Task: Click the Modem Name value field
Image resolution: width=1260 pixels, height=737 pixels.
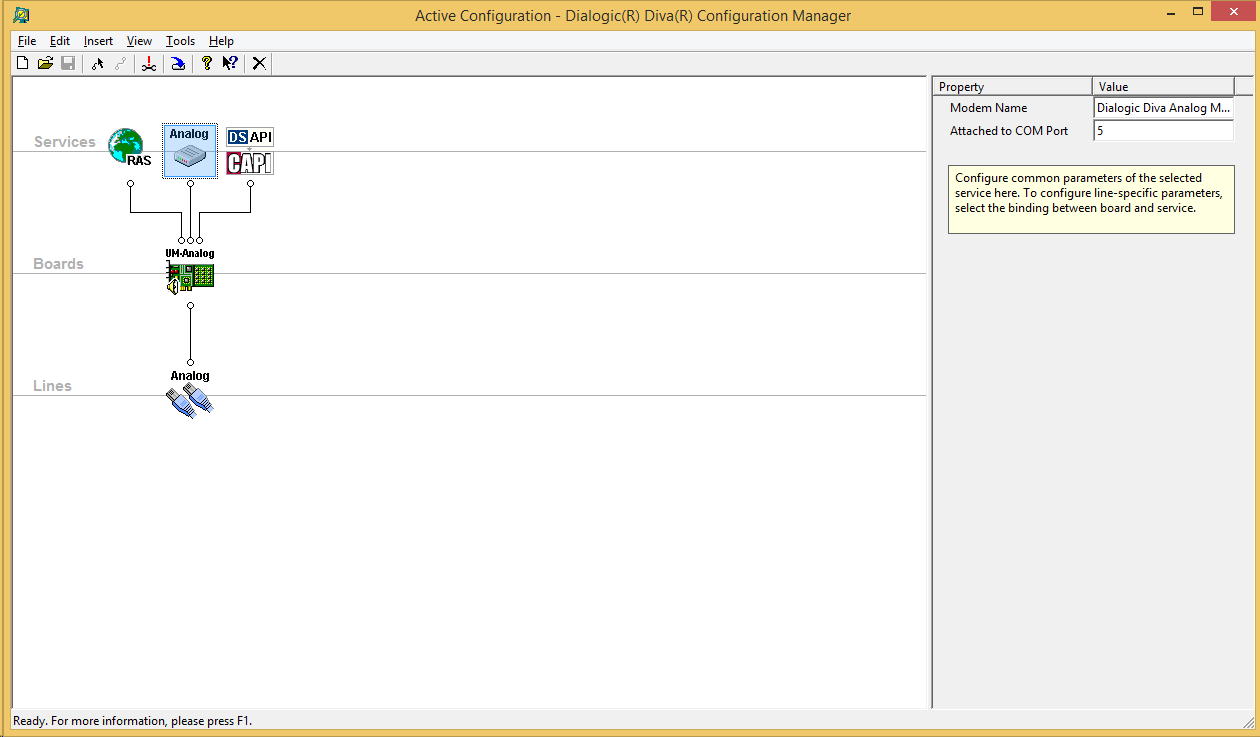Action: [1163, 108]
